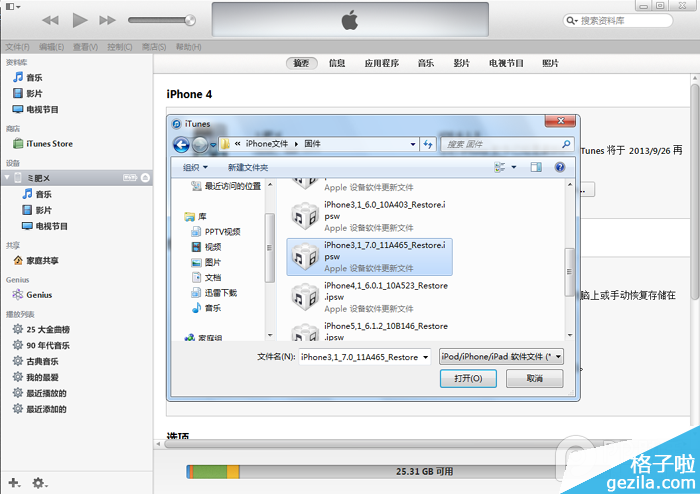
Task: Switch to the 摘要 tab
Action: point(301,63)
